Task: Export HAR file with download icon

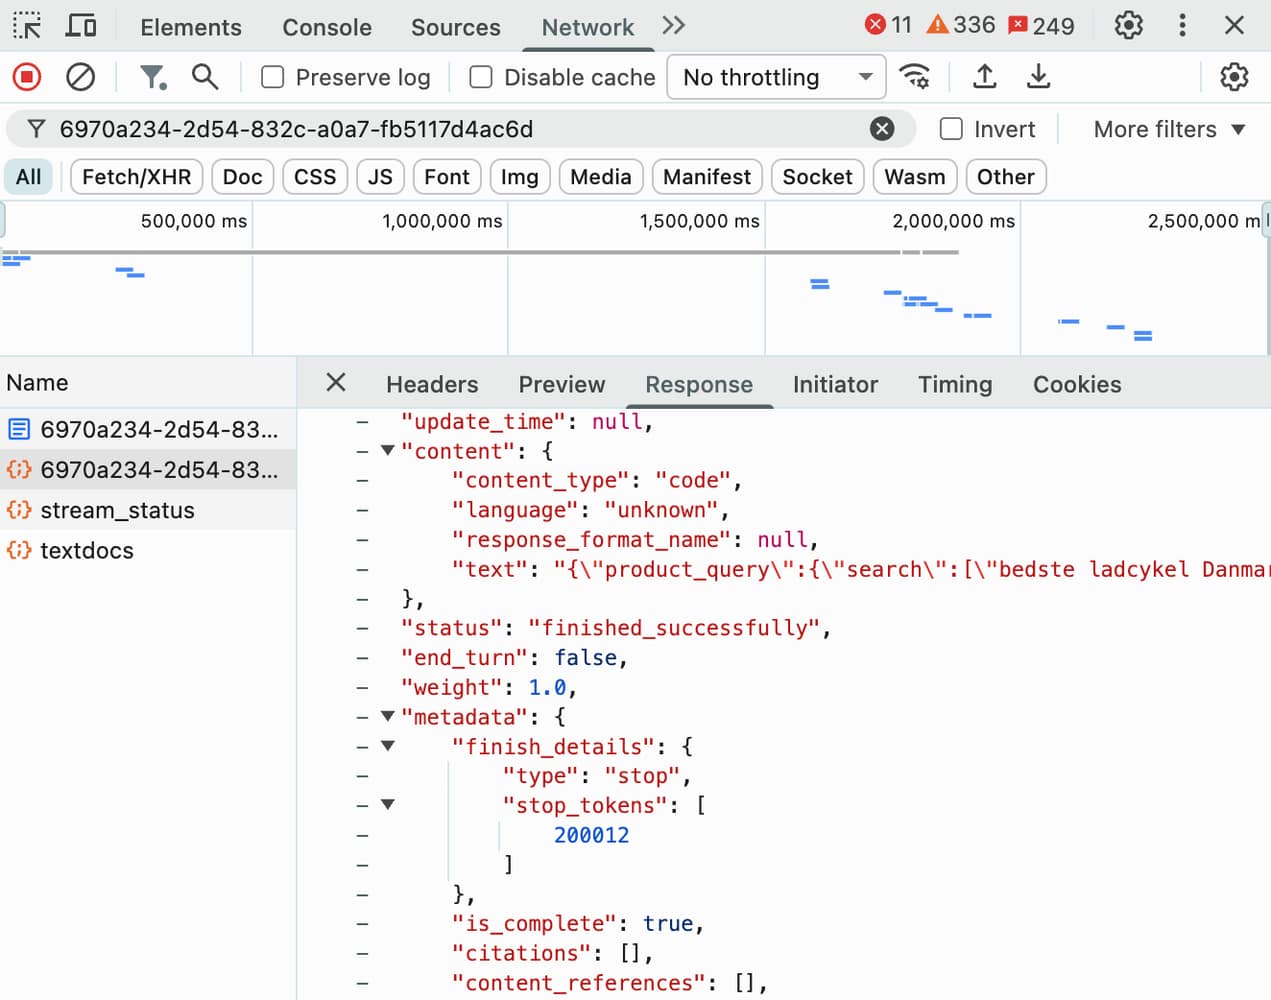Action: coord(1039,77)
